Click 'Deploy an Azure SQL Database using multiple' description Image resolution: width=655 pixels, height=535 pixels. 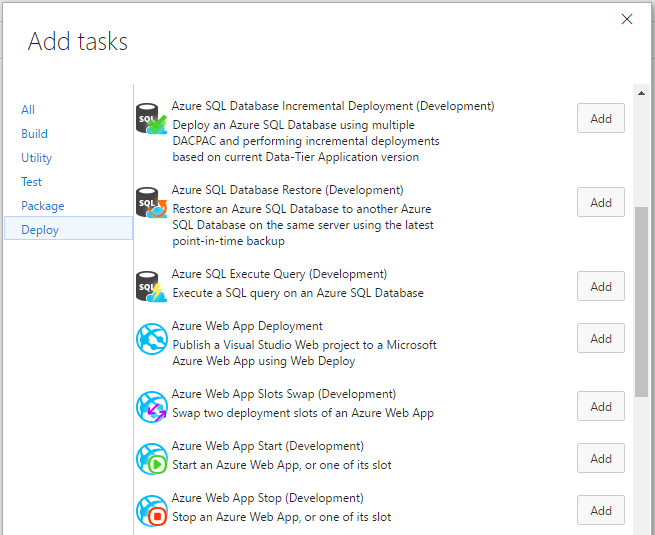click(306, 141)
